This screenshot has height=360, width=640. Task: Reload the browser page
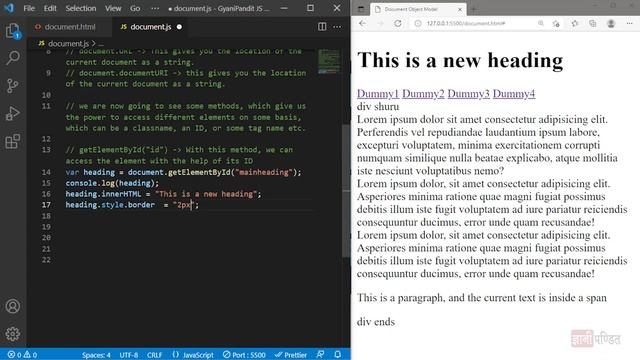tap(398, 23)
